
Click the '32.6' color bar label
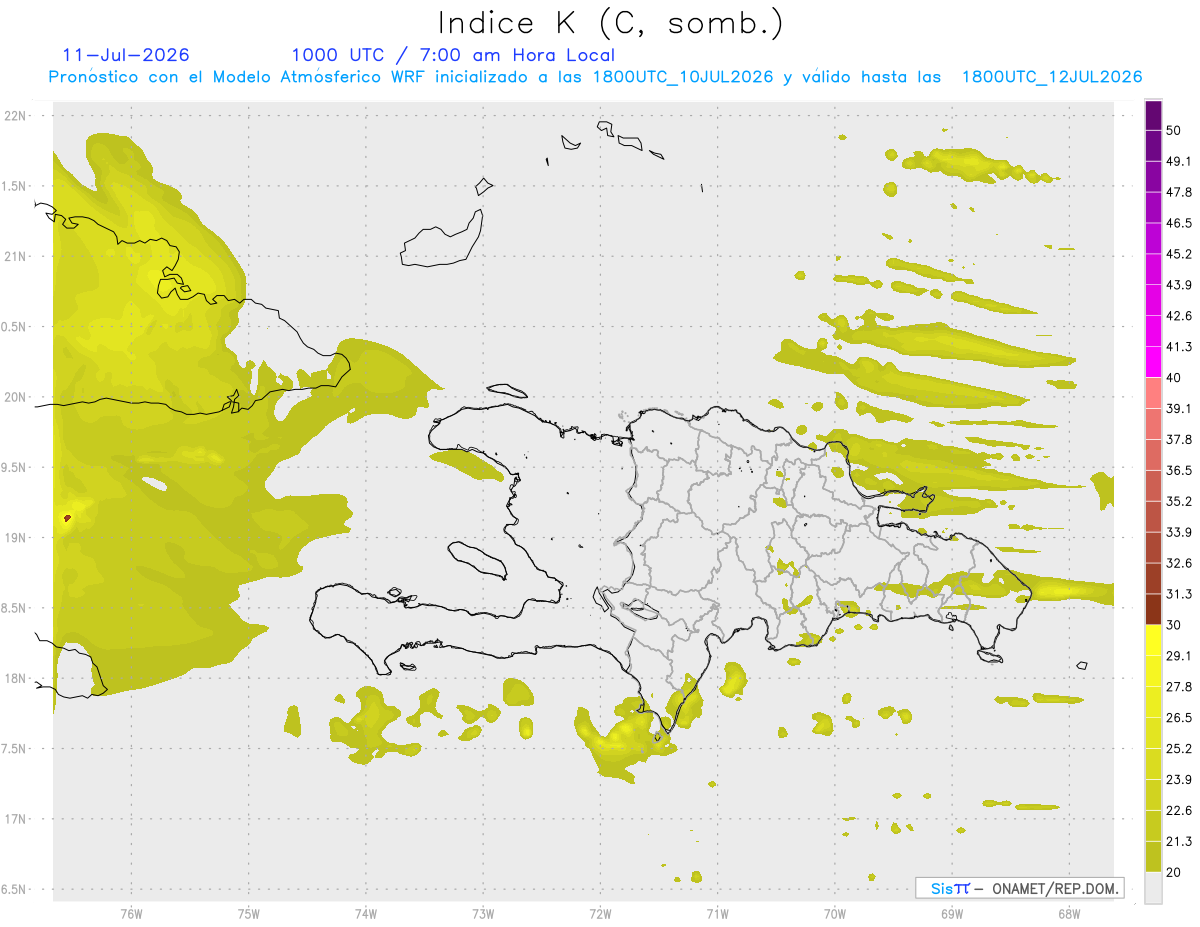click(x=1179, y=563)
